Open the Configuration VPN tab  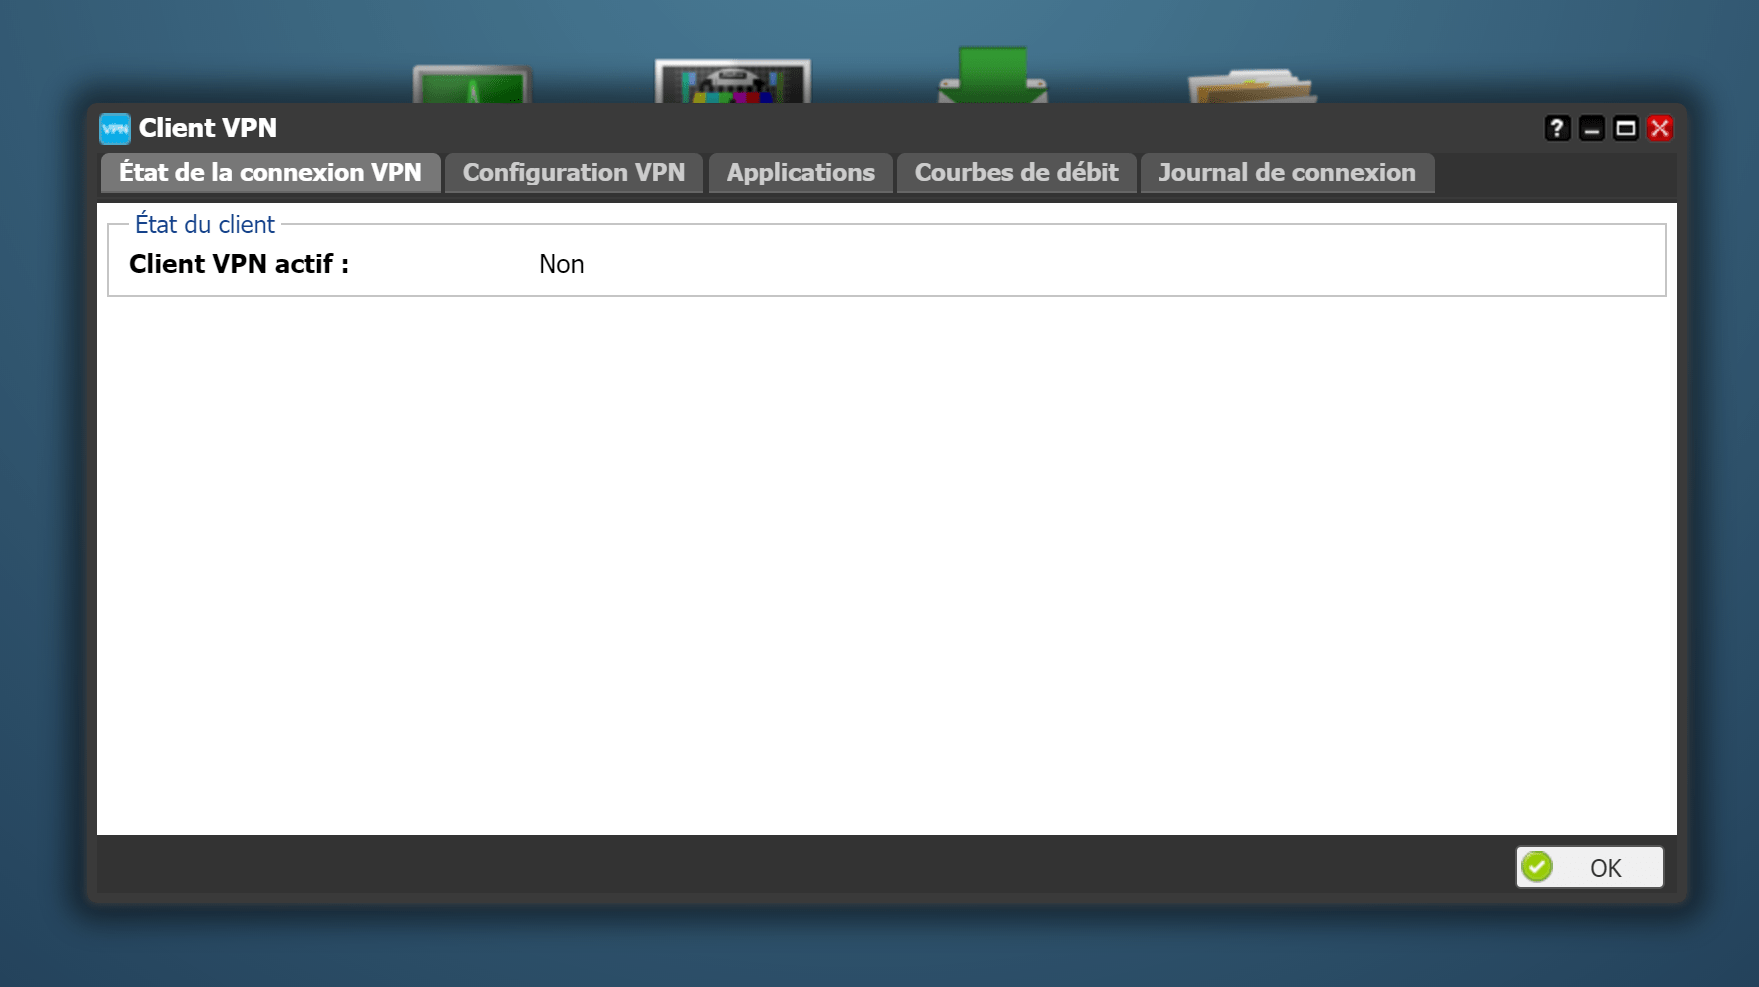pos(574,173)
